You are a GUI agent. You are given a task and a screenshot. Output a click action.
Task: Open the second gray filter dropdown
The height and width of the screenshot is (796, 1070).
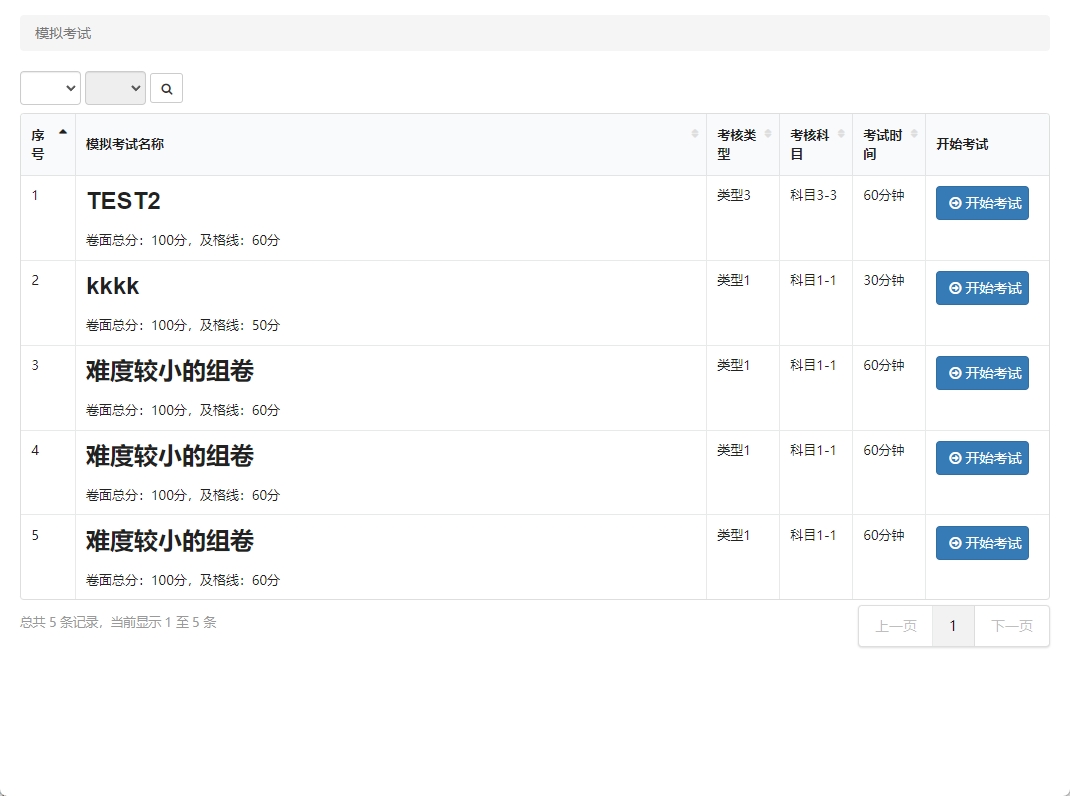(x=115, y=88)
